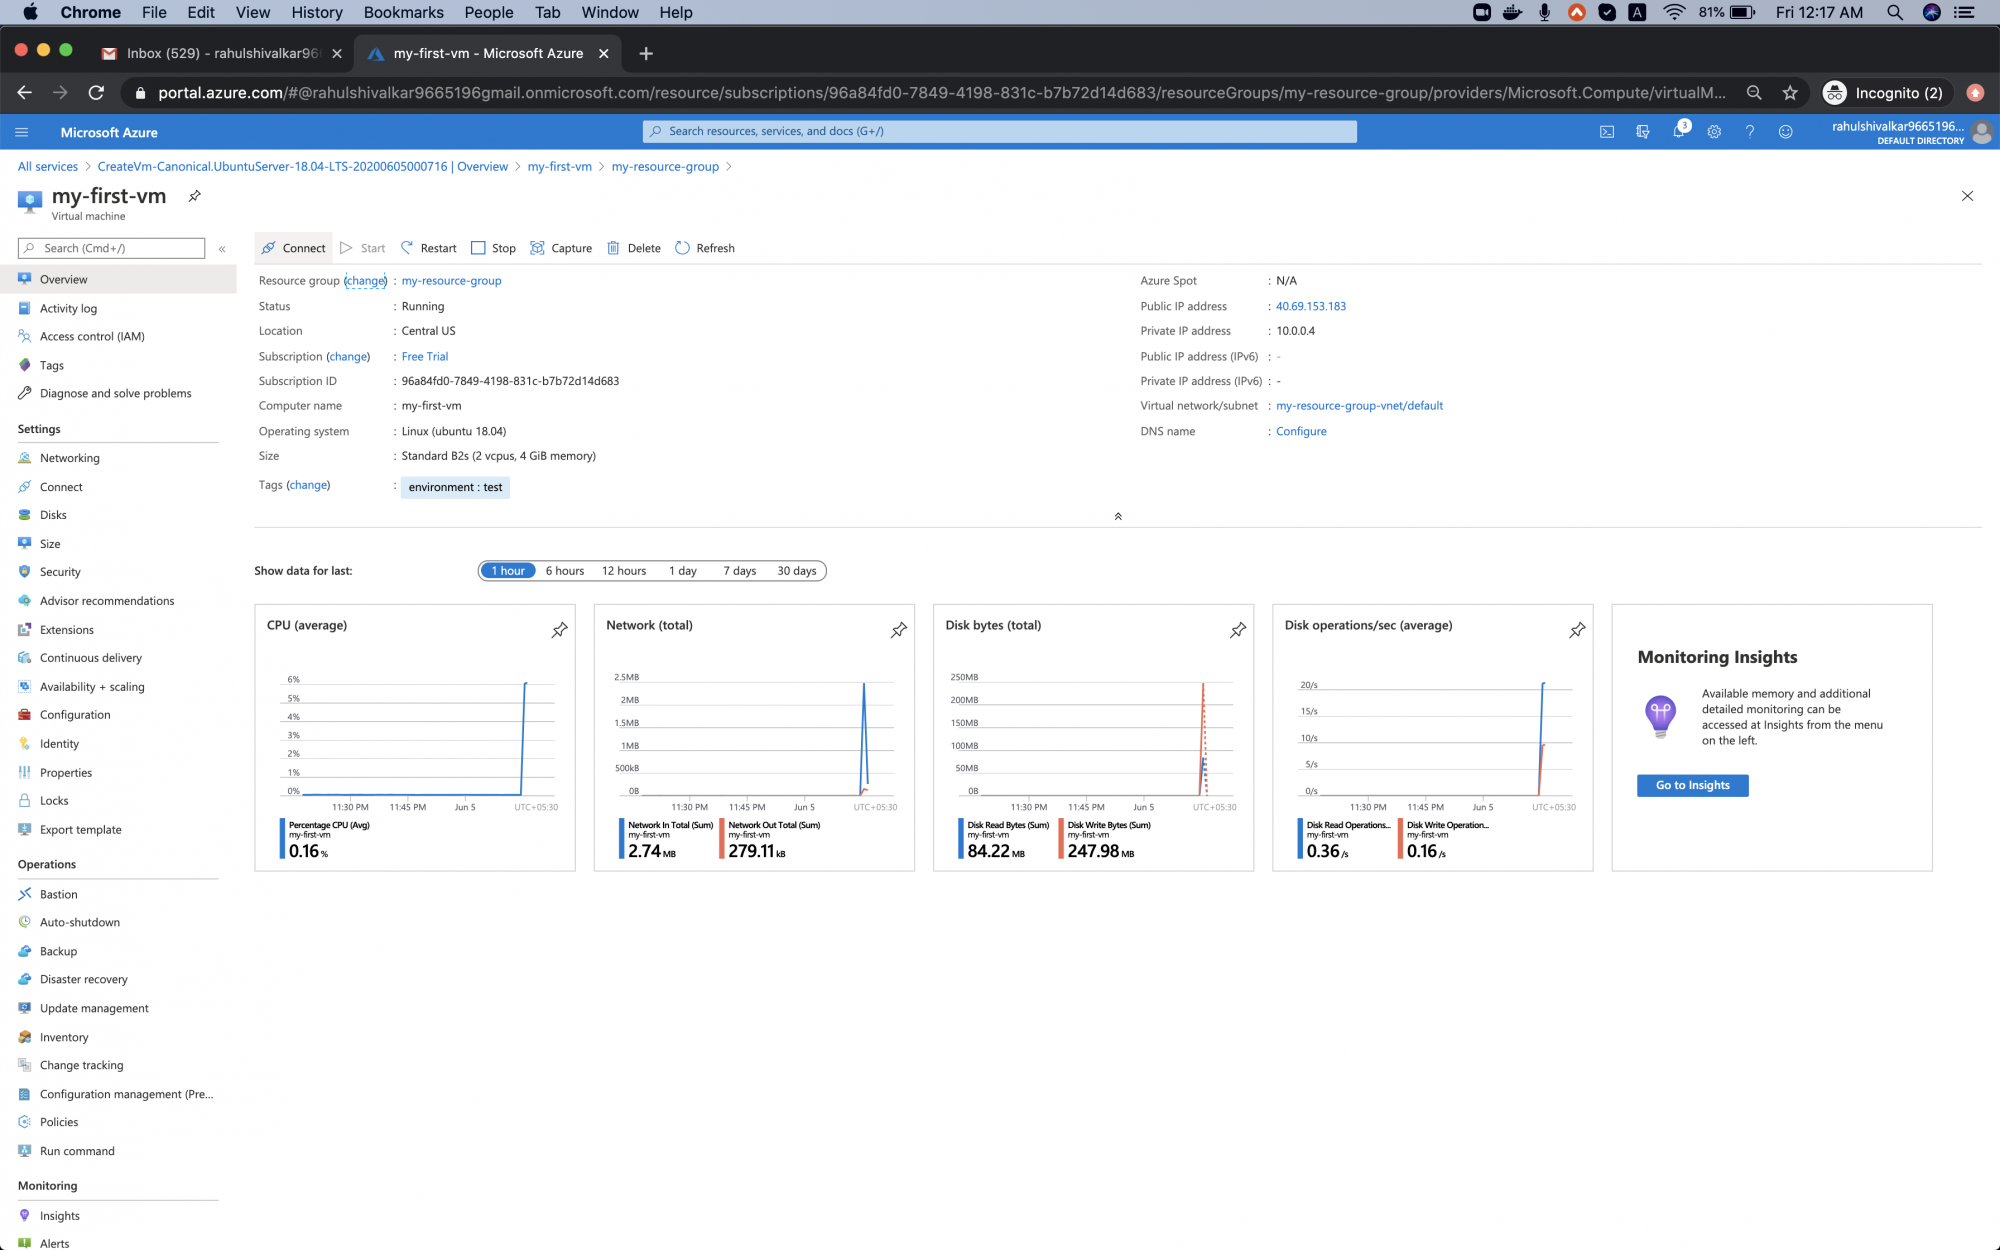Click the environment test tag chip
2000x1250 pixels.
455,487
